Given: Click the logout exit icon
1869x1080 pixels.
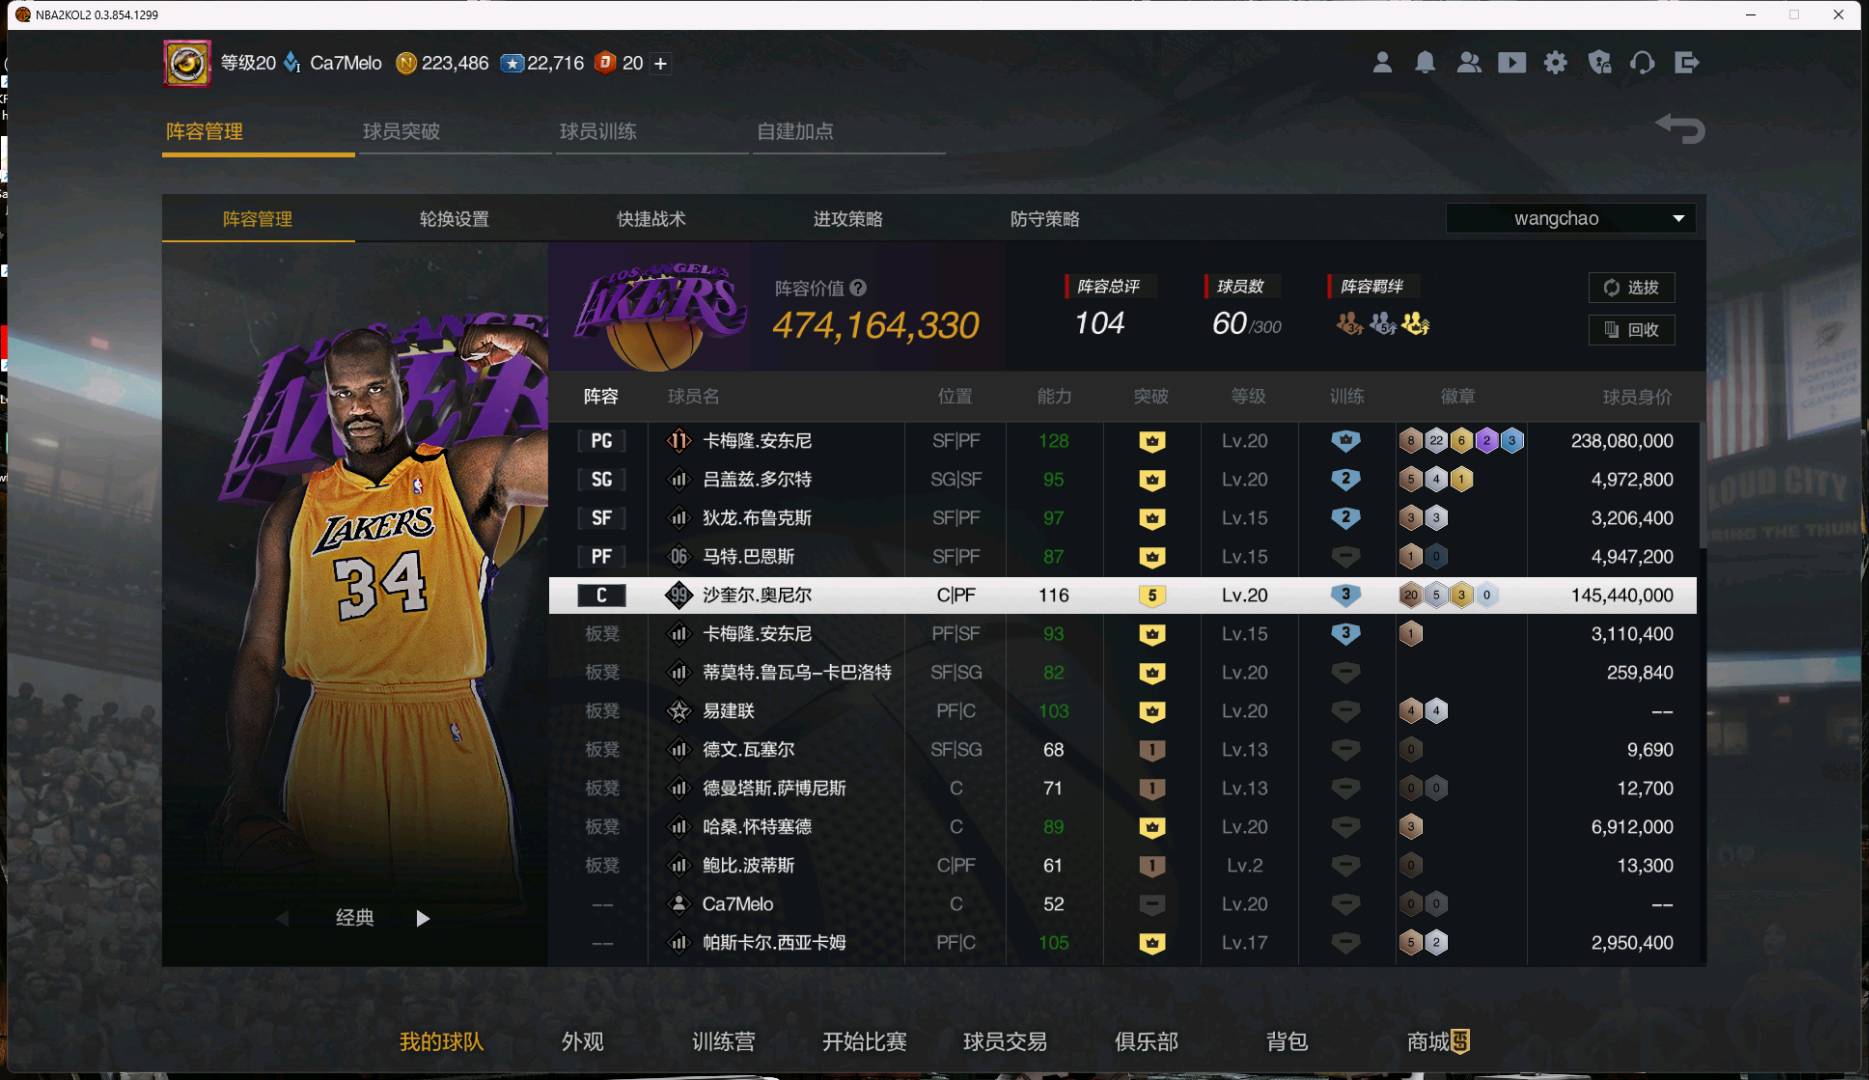Looking at the screenshot, I should pos(1686,63).
